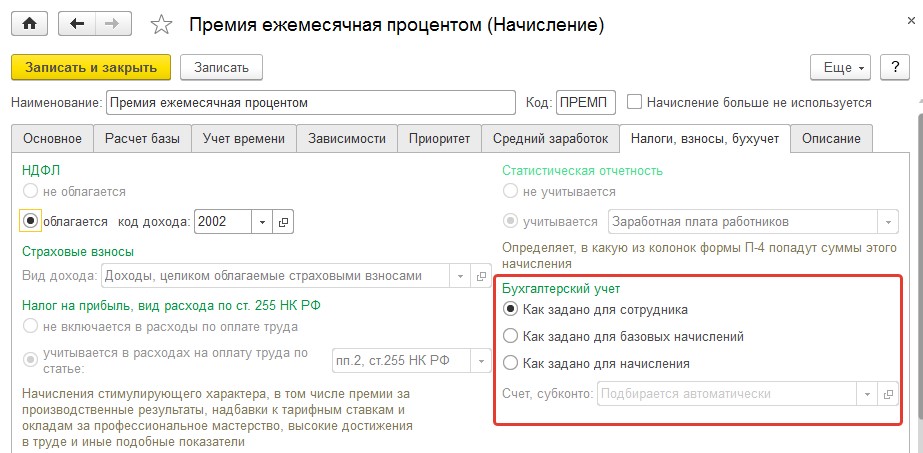Click Доходы, целиком облагаемые страховыми взносами field
Image resolution: width=923 pixels, height=453 pixels.
click(x=276, y=276)
